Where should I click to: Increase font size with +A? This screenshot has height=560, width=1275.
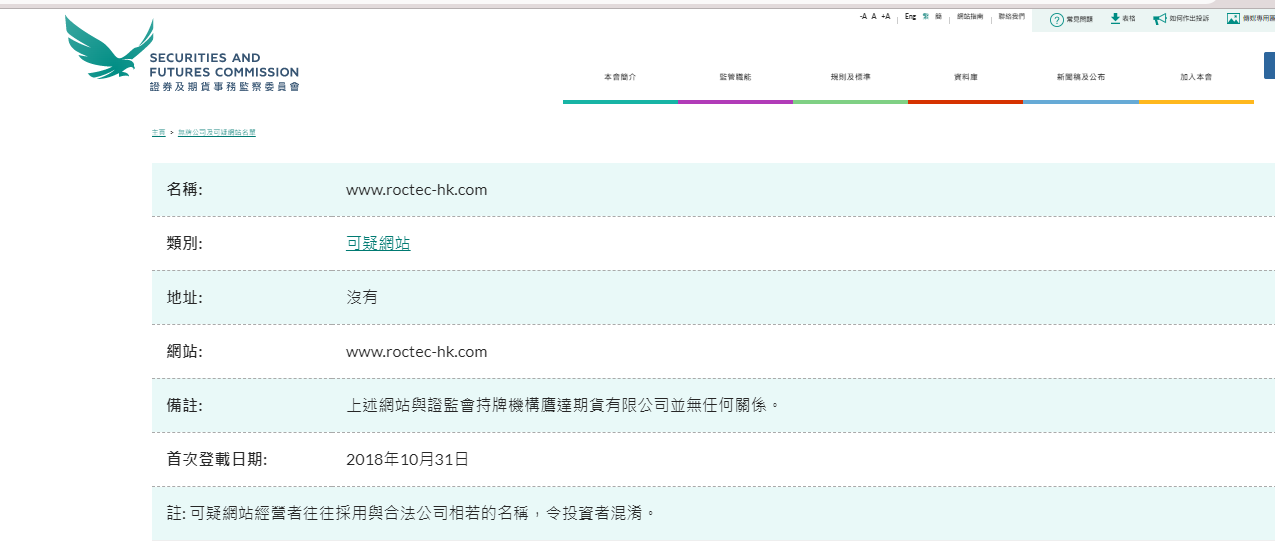(x=886, y=17)
